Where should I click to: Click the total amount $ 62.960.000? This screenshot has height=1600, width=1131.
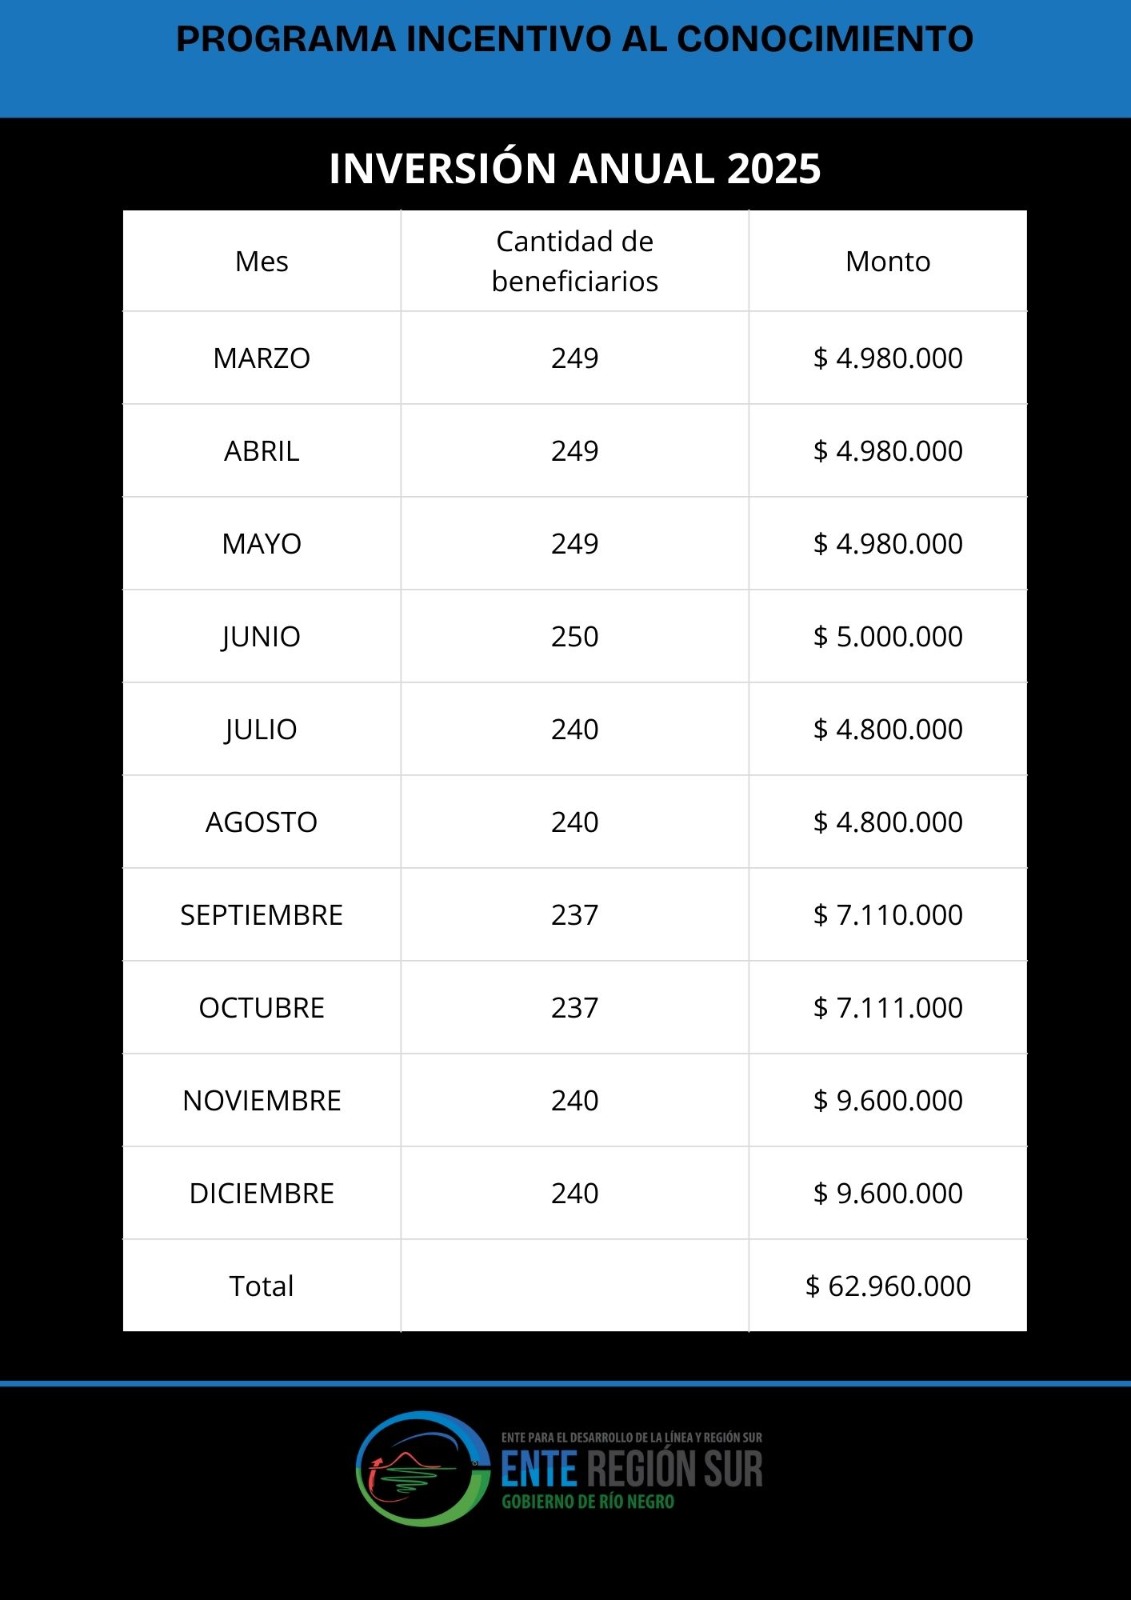click(887, 1286)
